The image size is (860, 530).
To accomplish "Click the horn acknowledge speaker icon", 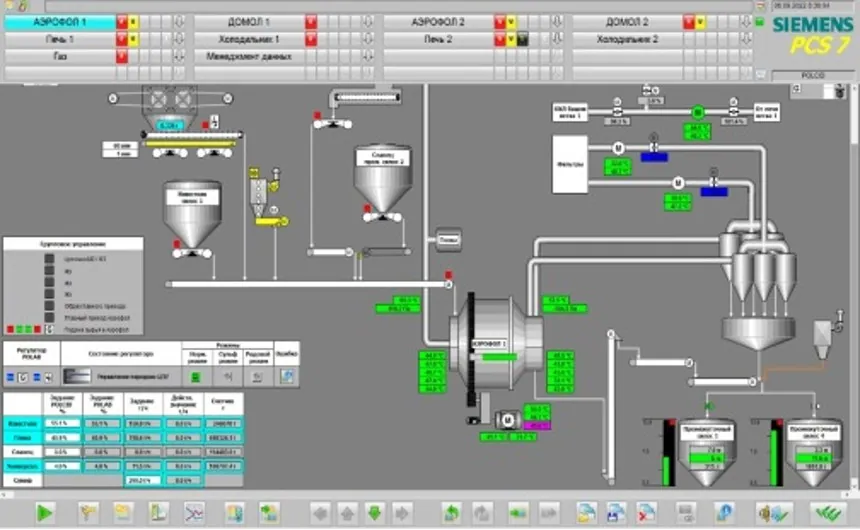I will point(774,514).
